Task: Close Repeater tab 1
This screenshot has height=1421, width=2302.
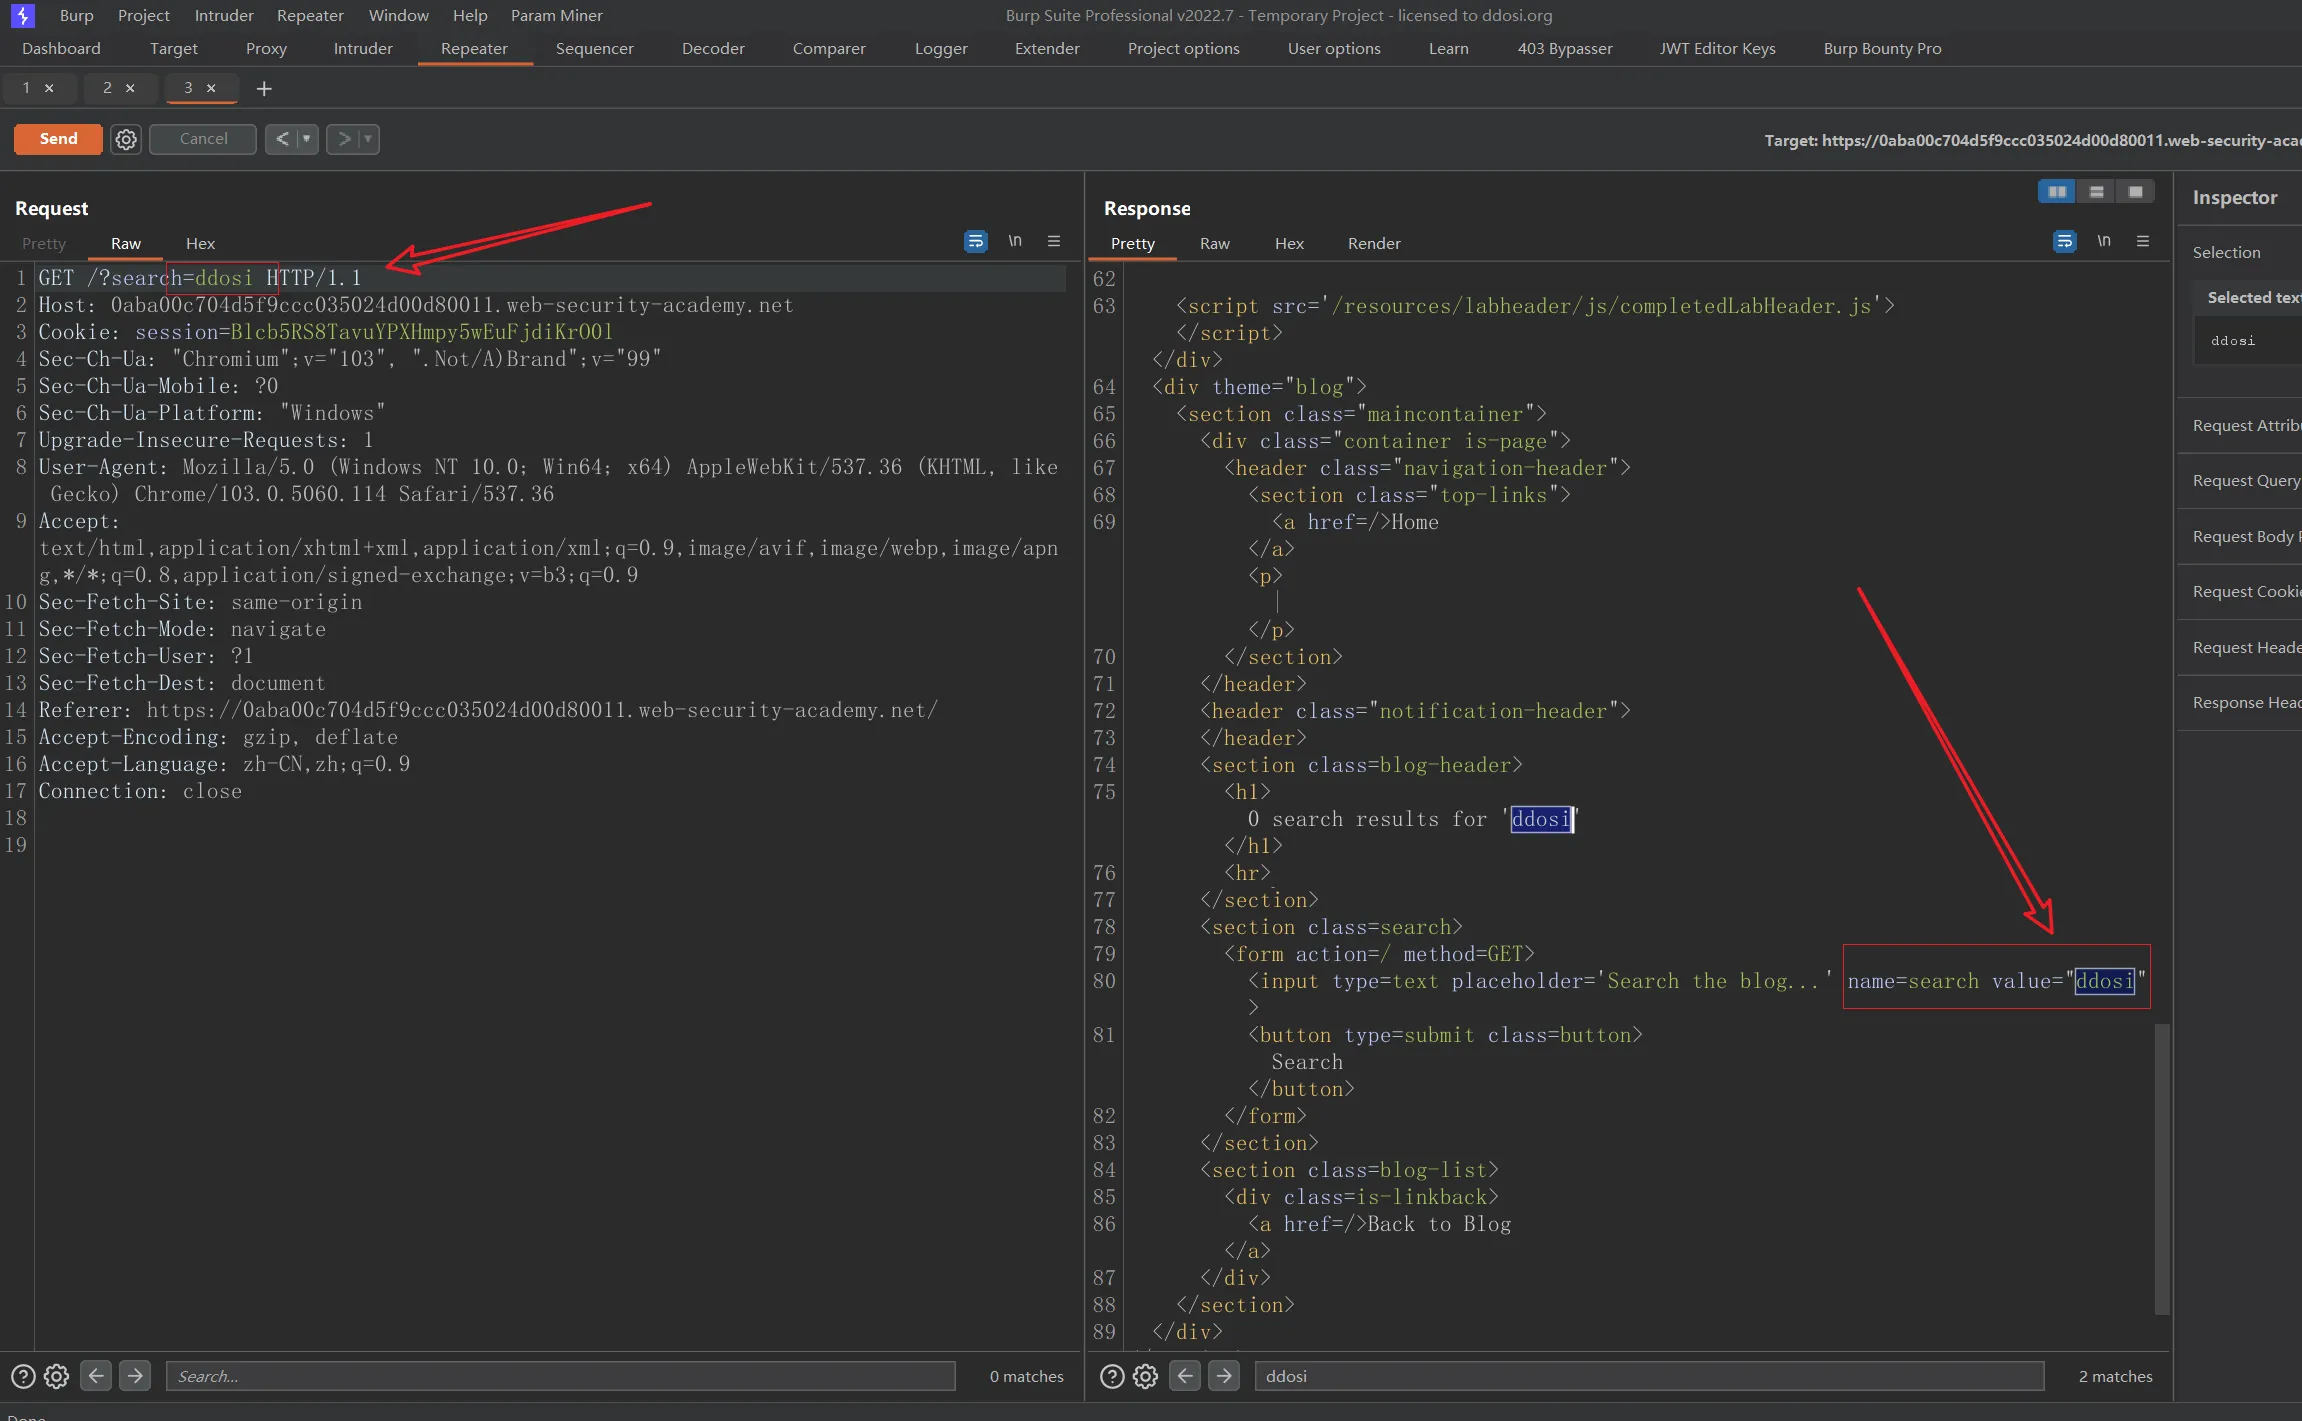Action: pos(49,88)
